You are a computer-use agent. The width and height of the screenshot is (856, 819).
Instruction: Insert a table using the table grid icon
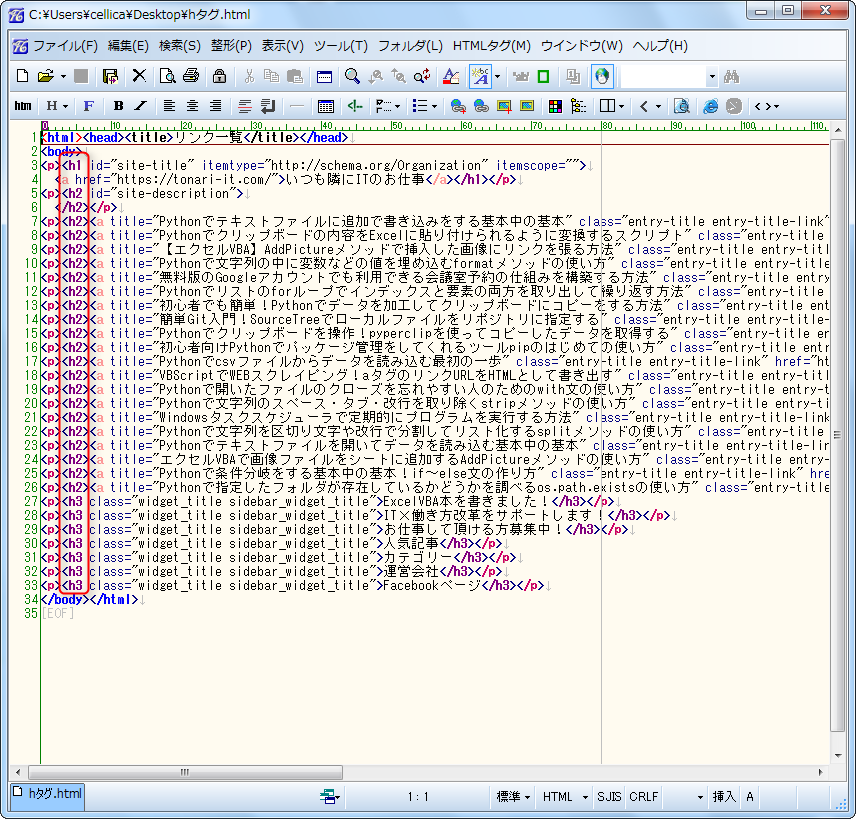(x=328, y=106)
